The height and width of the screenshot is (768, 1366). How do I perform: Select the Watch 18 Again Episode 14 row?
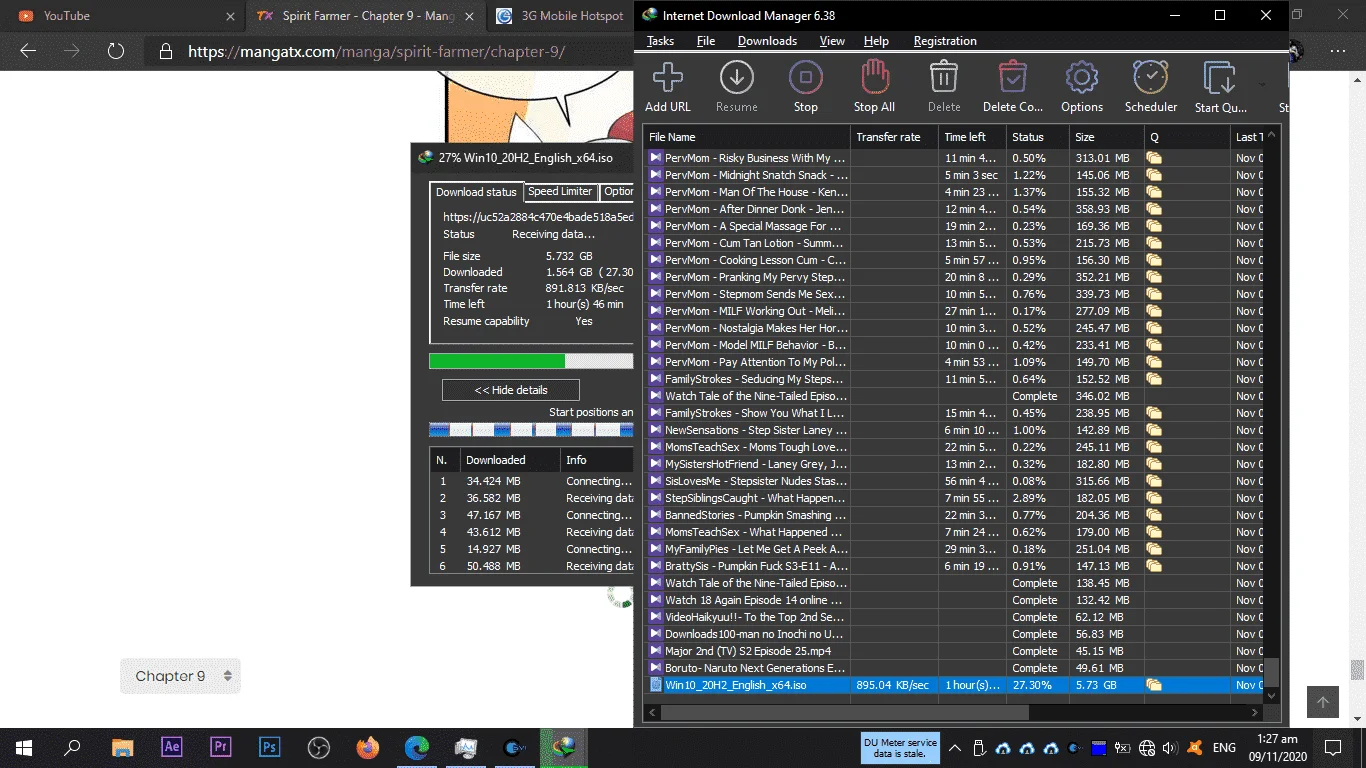954,600
